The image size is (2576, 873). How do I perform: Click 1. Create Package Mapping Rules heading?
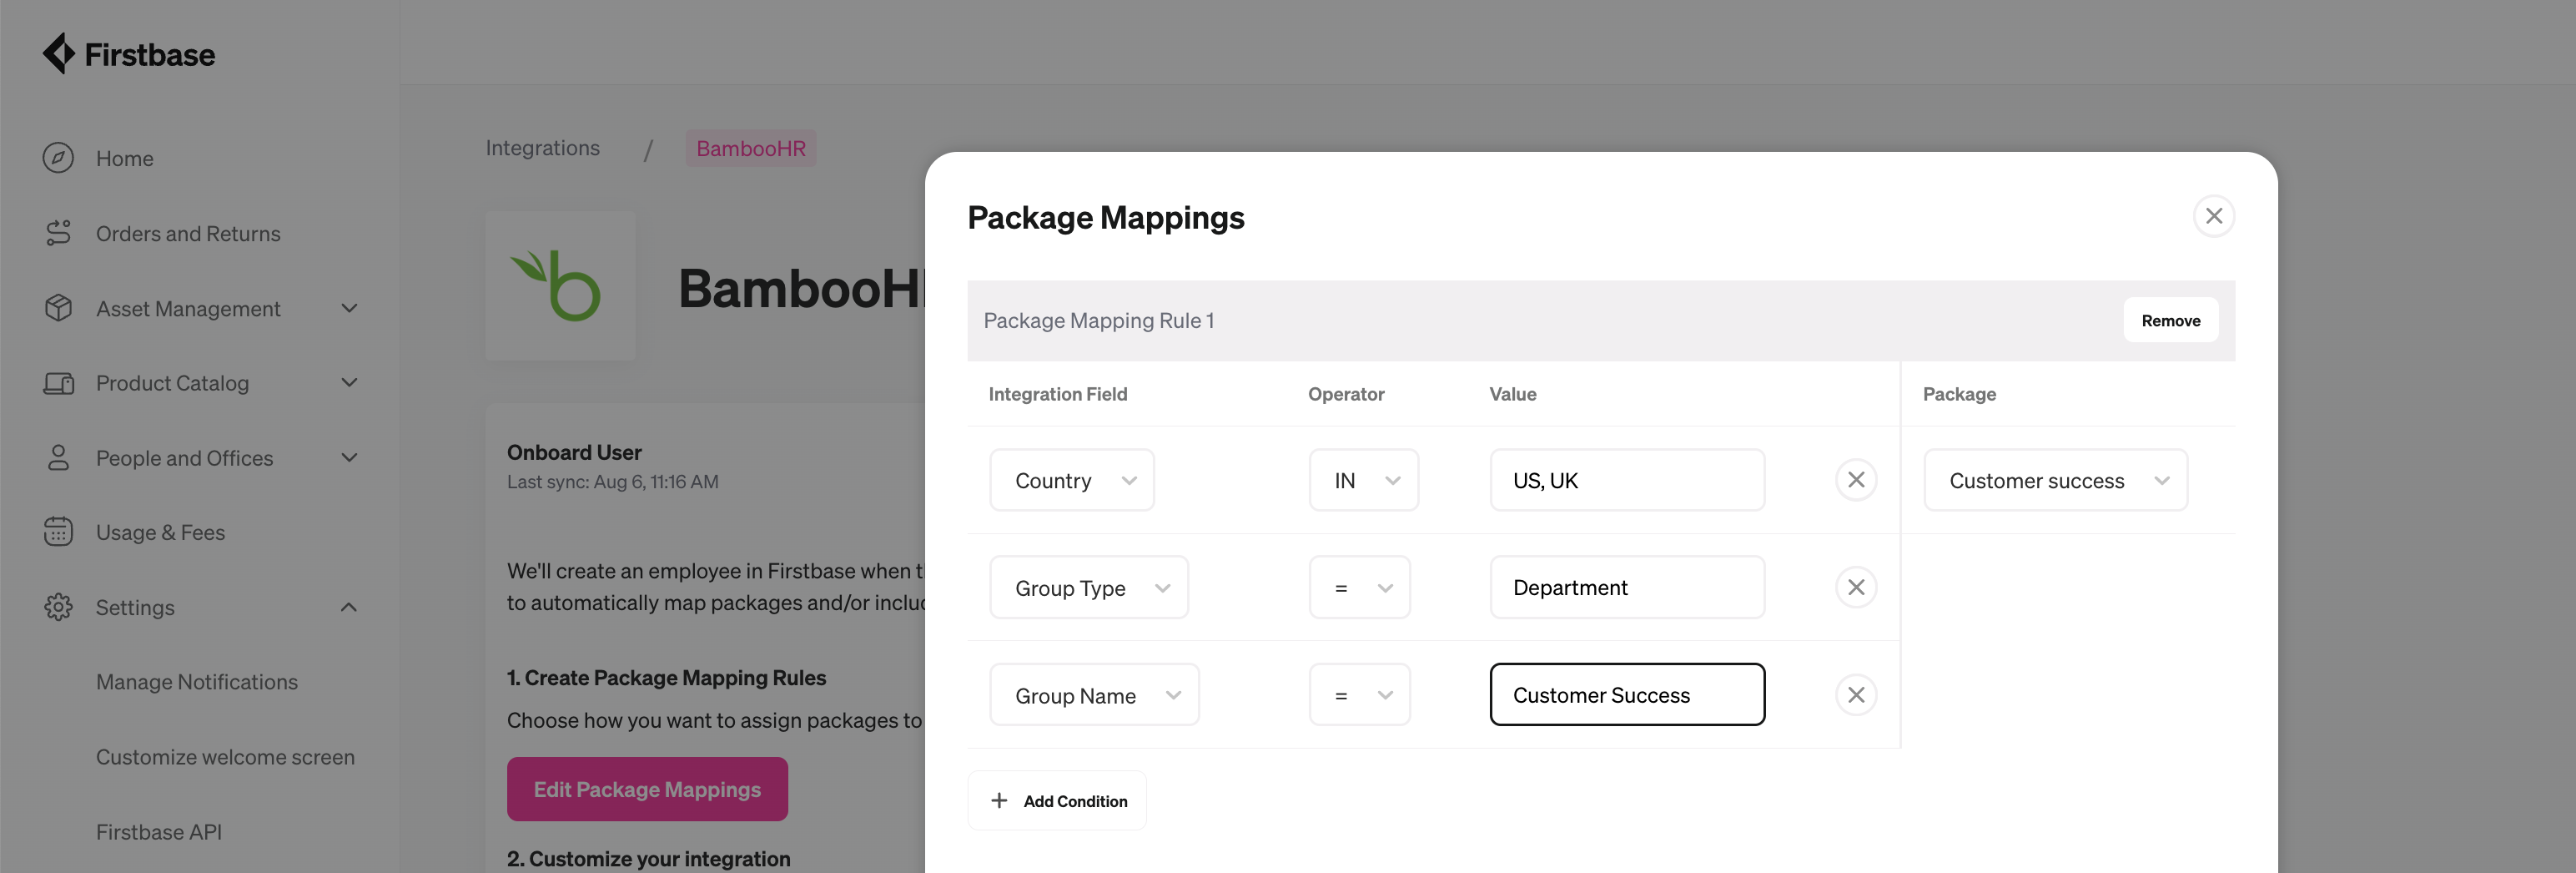[x=666, y=678]
